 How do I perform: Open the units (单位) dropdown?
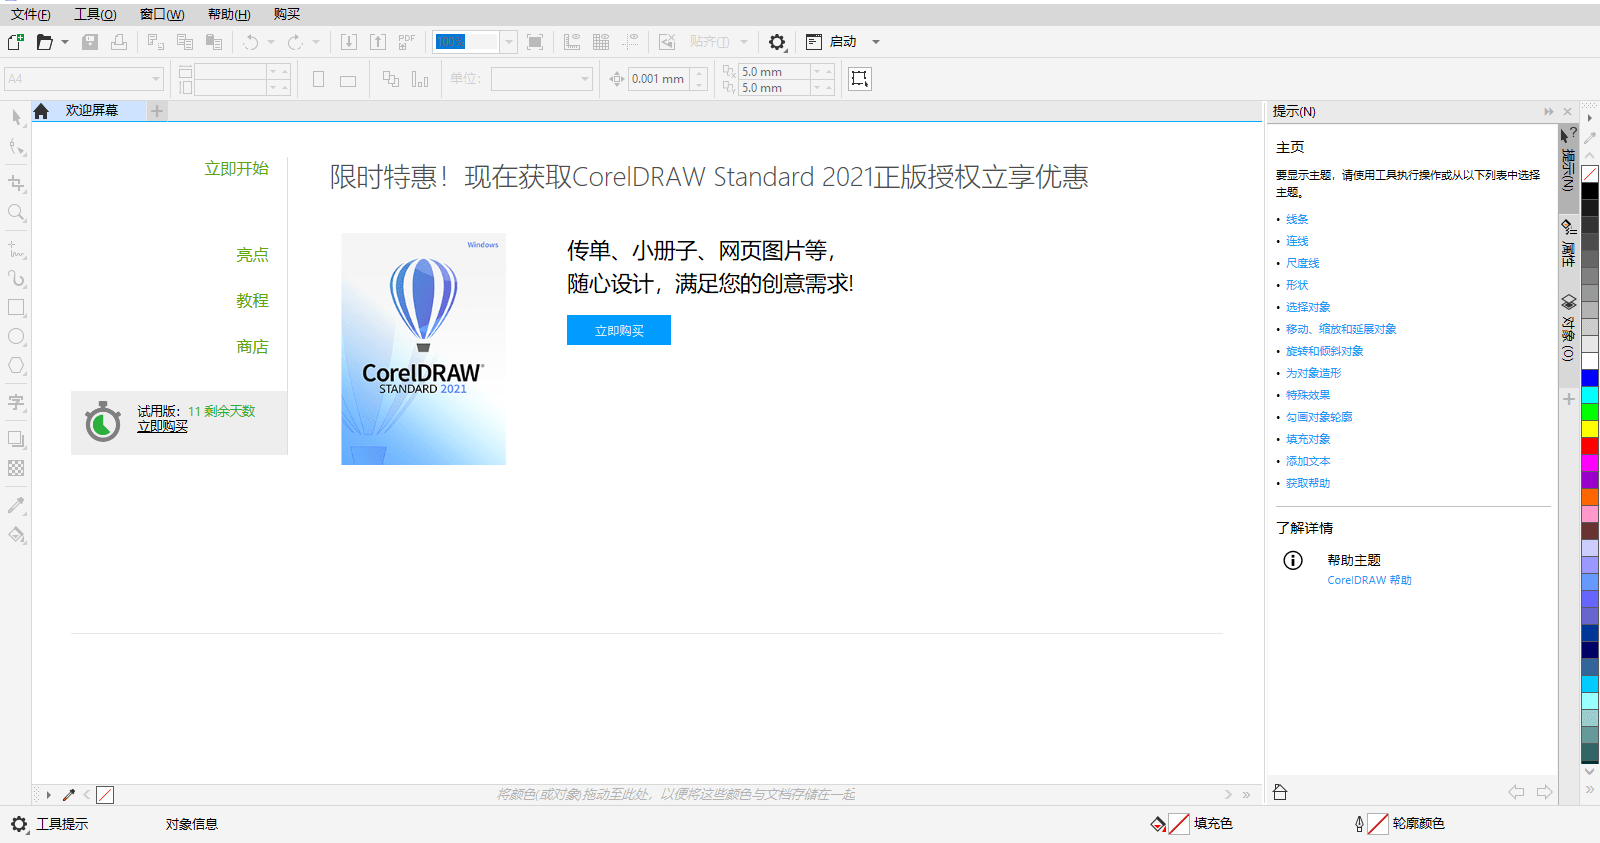[x=585, y=79]
